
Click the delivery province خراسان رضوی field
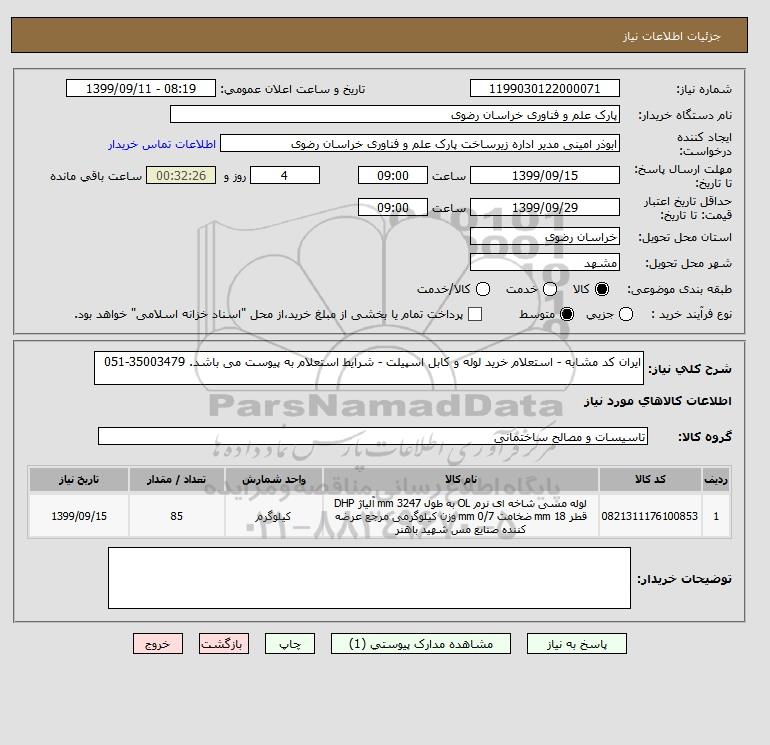[x=545, y=237]
